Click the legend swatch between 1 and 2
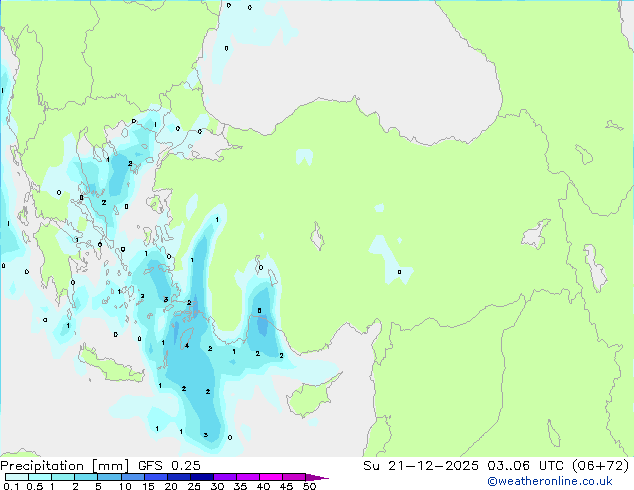The image size is (634, 490). click(63, 477)
